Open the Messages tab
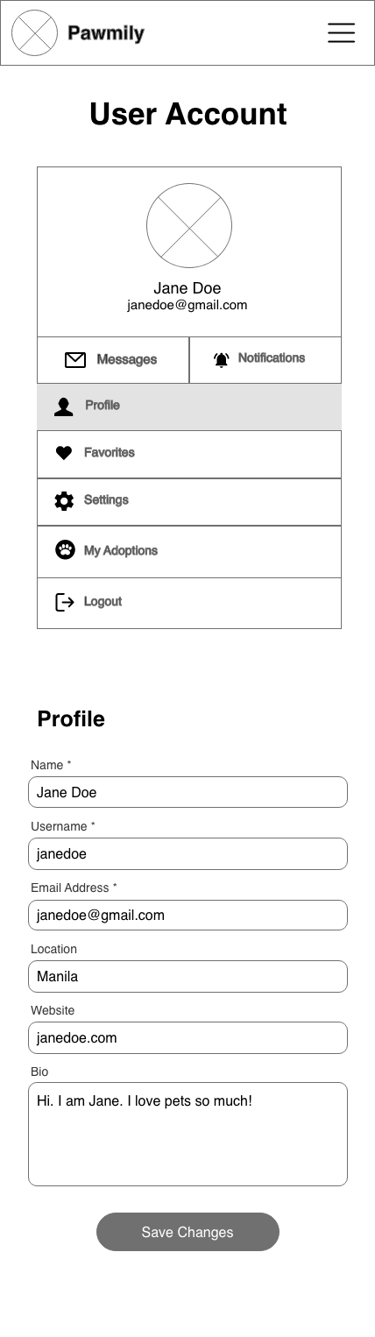 pyautogui.click(x=113, y=360)
